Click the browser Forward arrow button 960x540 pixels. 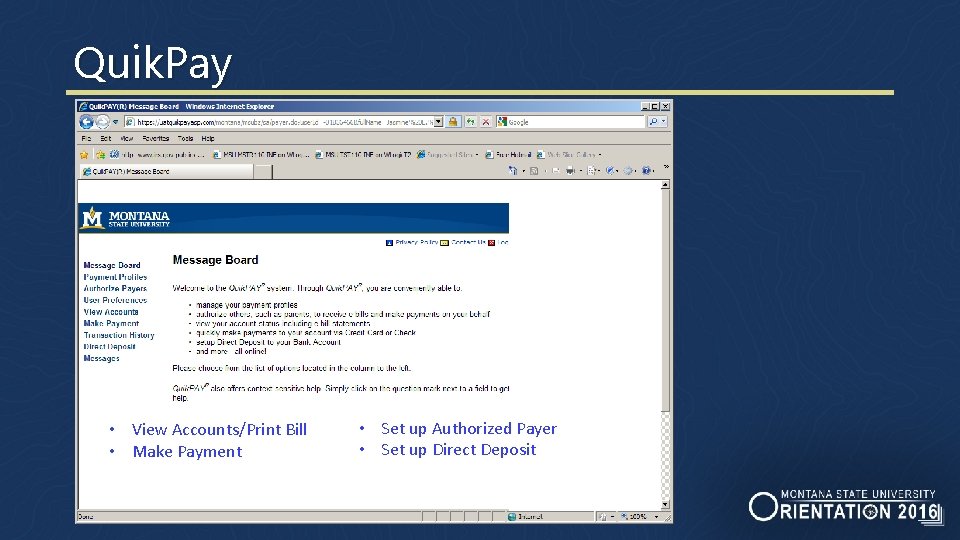point(103,122)
